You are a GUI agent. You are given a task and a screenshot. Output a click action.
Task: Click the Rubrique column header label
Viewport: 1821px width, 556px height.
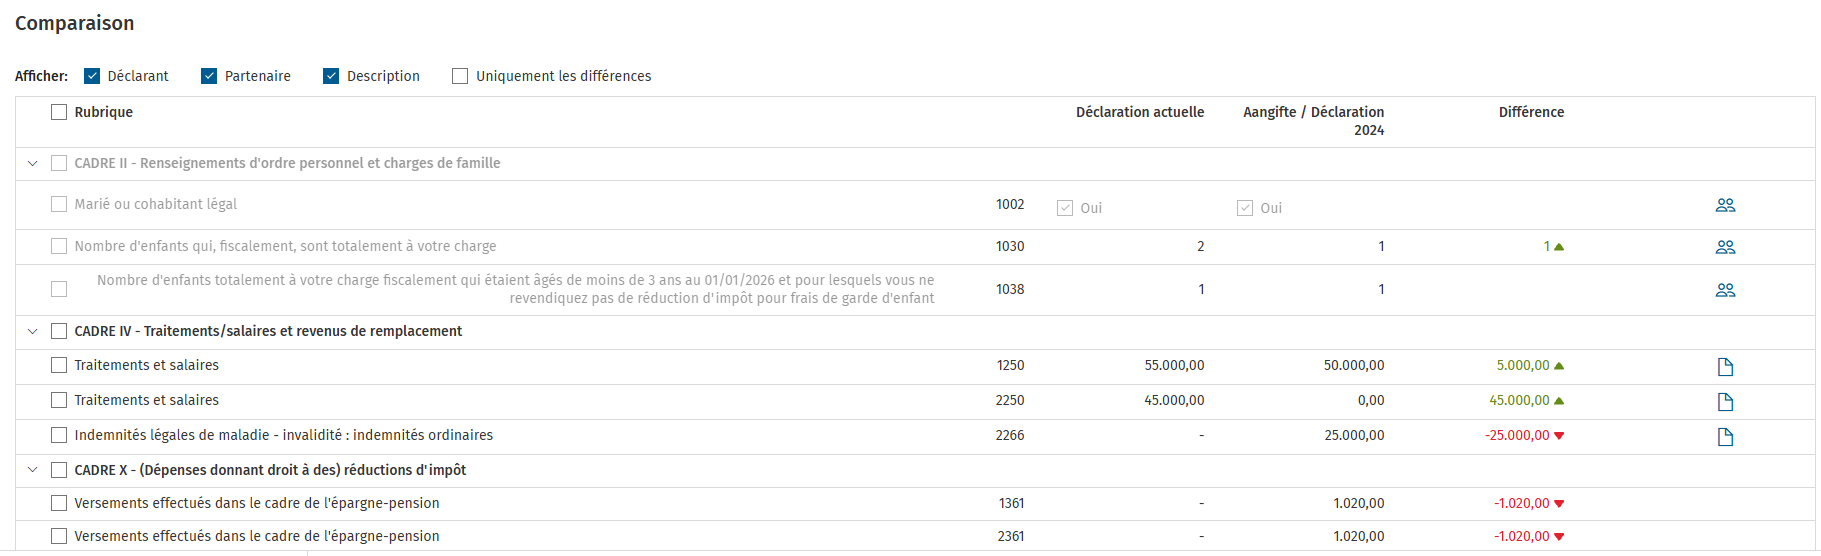(104, 112)
